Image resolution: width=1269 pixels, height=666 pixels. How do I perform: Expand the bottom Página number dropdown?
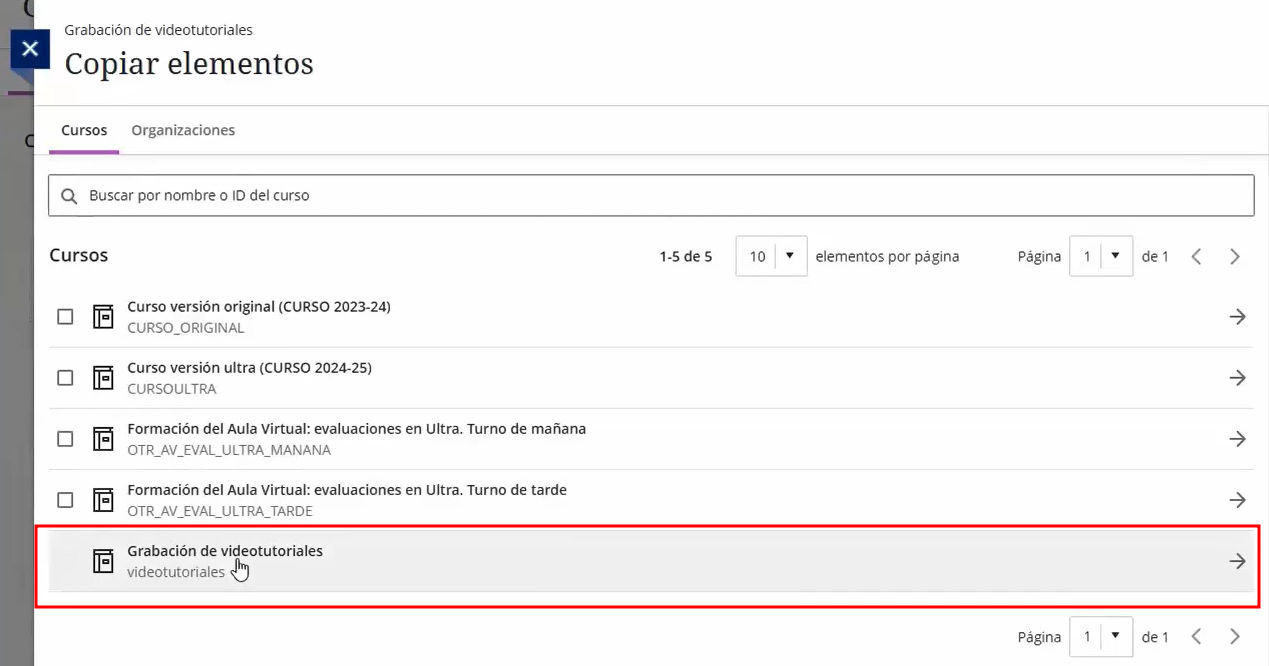pyautogui.click(x=1100, y=636)
